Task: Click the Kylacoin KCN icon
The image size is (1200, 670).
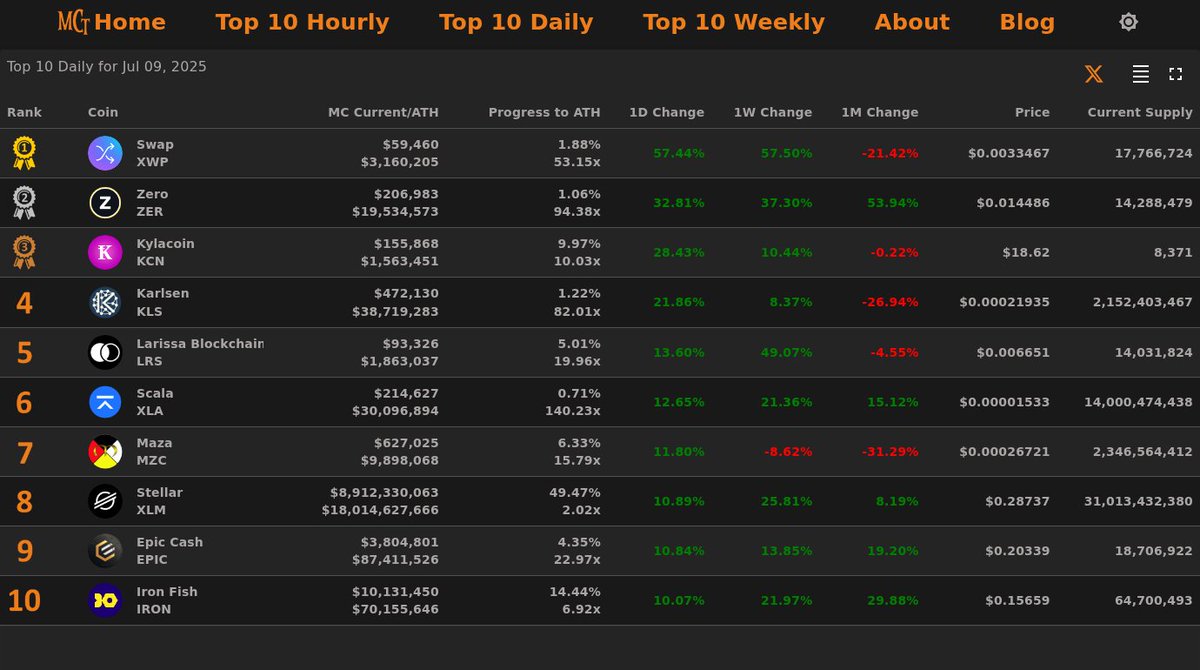Action: pos(103,252)
